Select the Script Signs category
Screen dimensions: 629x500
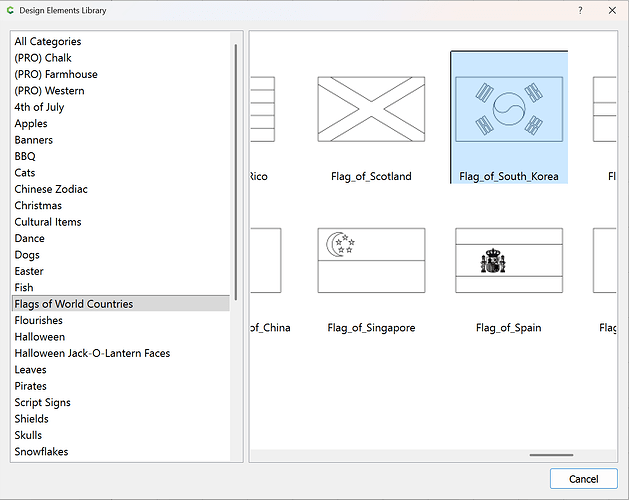pos(42,402)
